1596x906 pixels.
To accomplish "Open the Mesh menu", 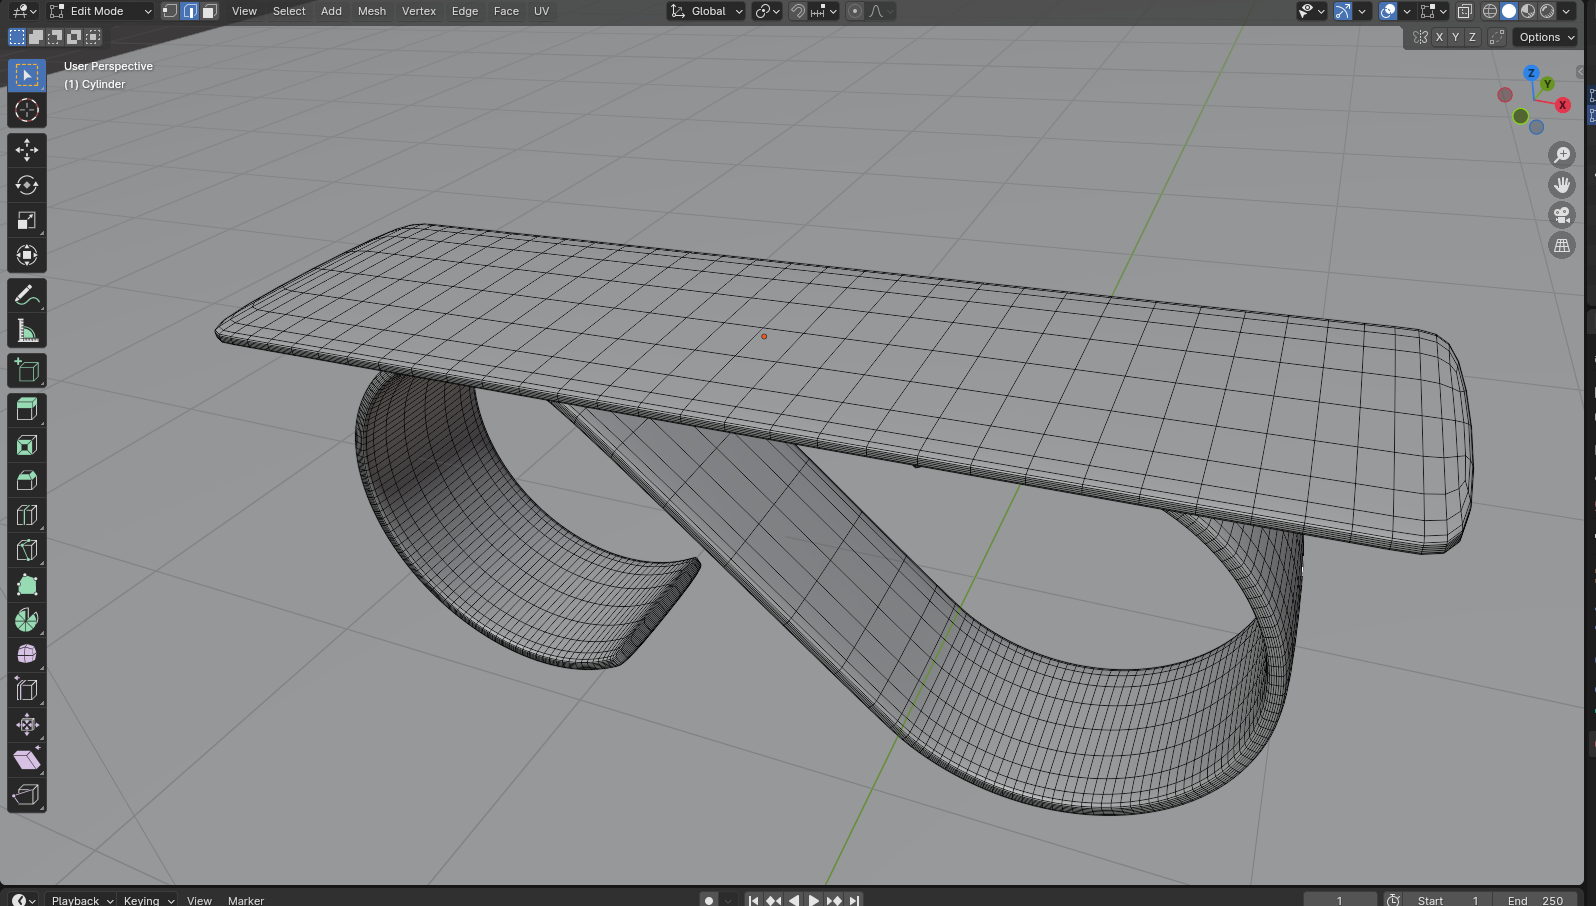I will 371,11.
